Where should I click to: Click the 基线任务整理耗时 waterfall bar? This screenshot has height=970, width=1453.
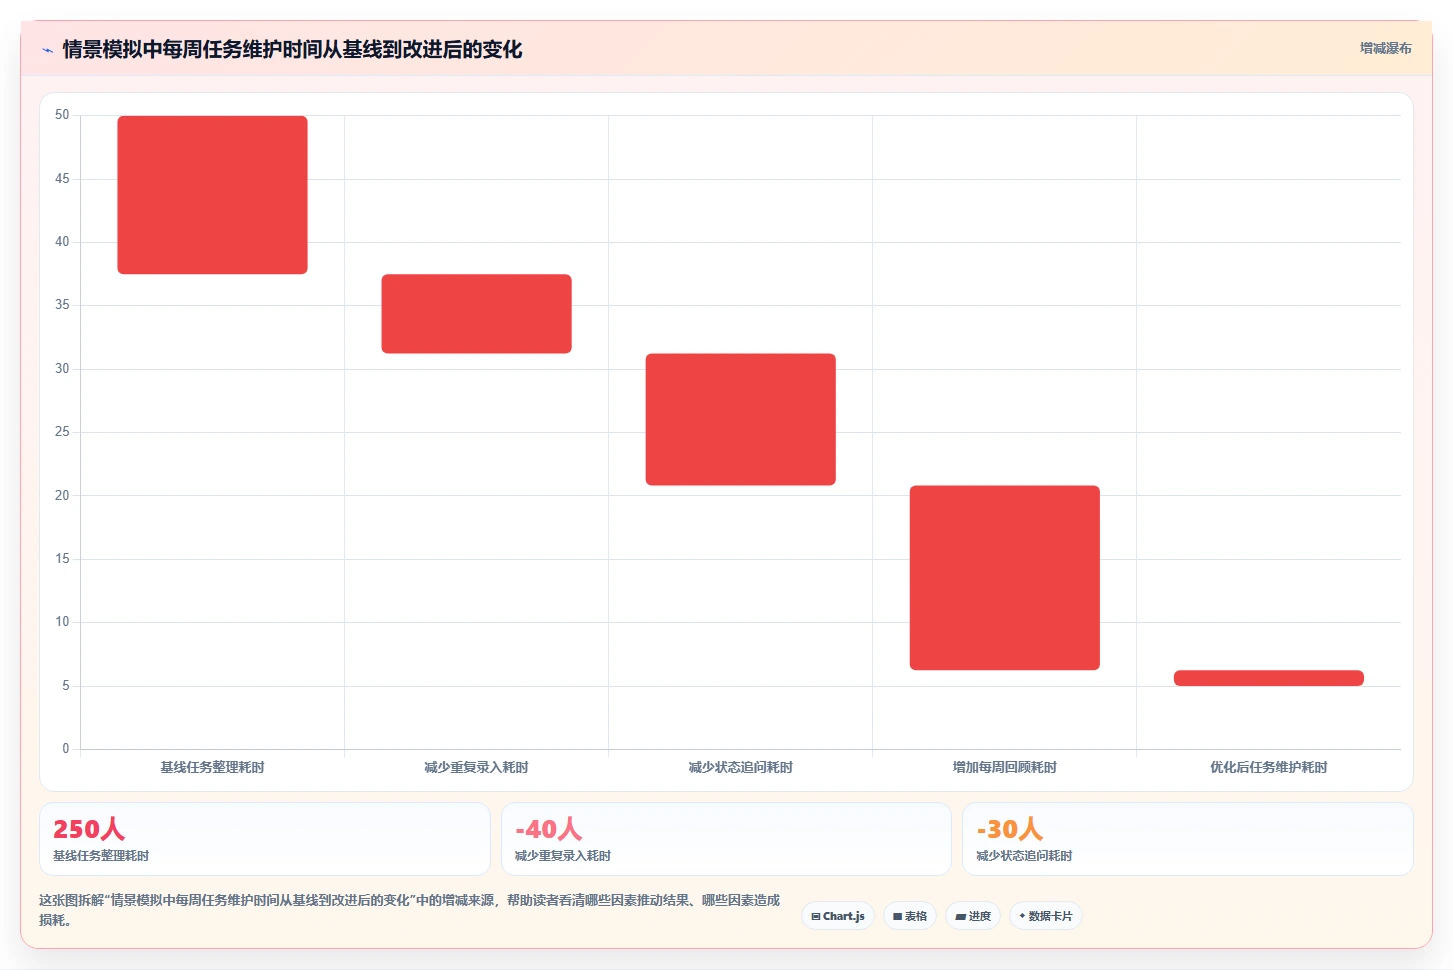click(x=212, y=195)
